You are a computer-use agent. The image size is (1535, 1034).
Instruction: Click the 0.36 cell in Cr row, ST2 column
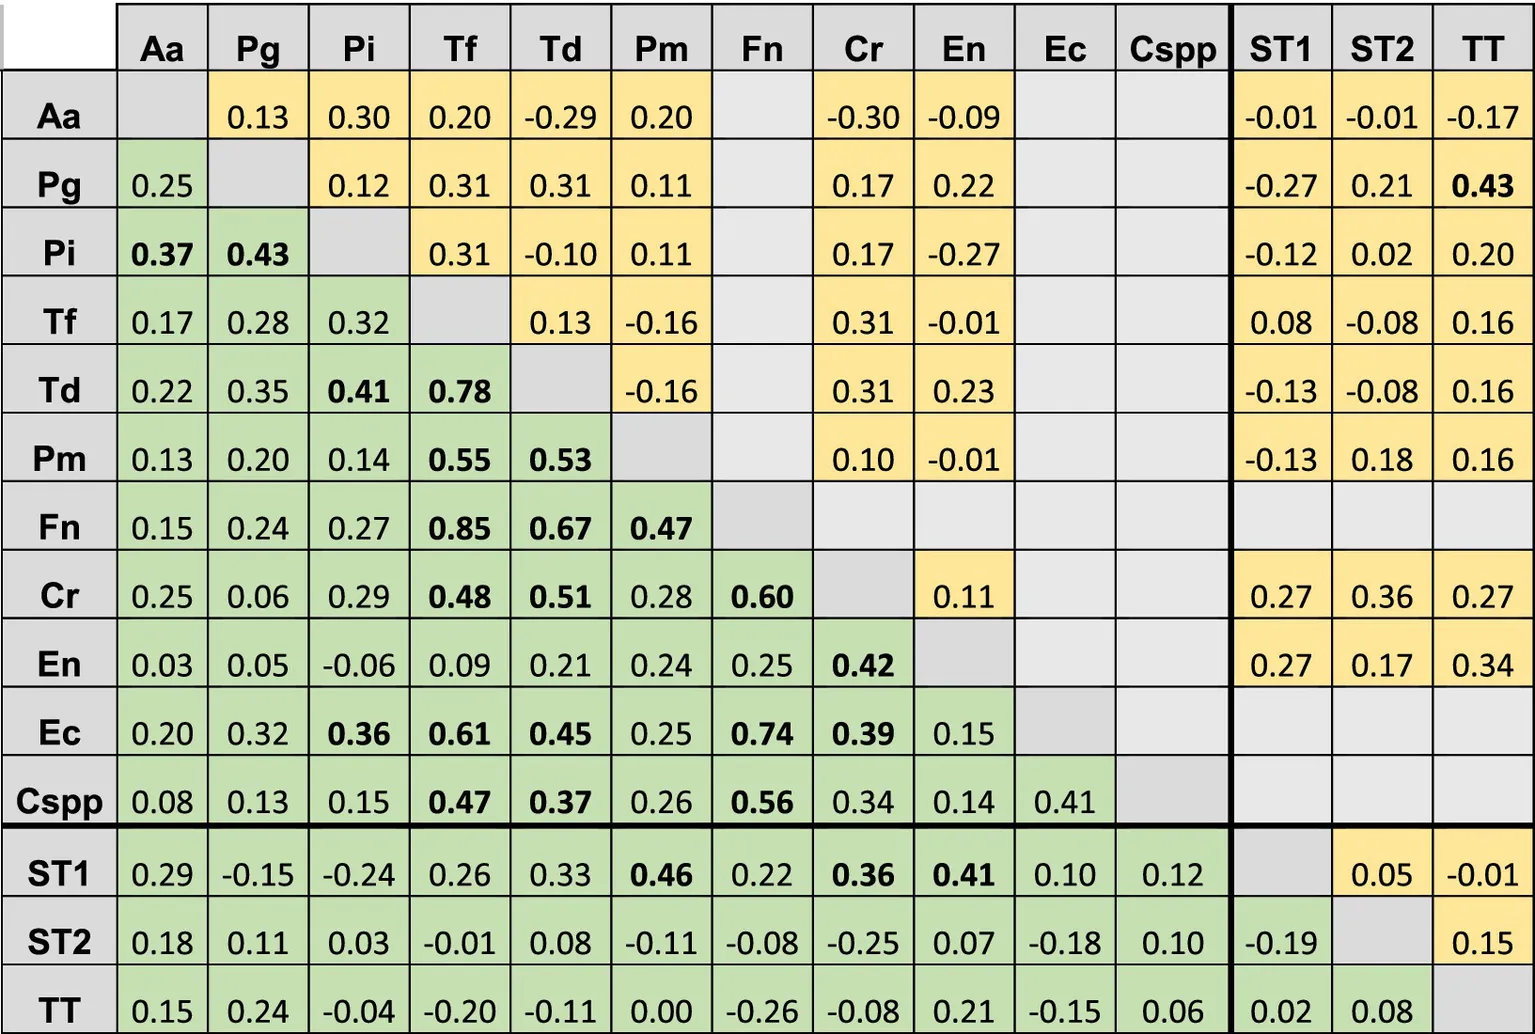click(x=1382, y=596)
